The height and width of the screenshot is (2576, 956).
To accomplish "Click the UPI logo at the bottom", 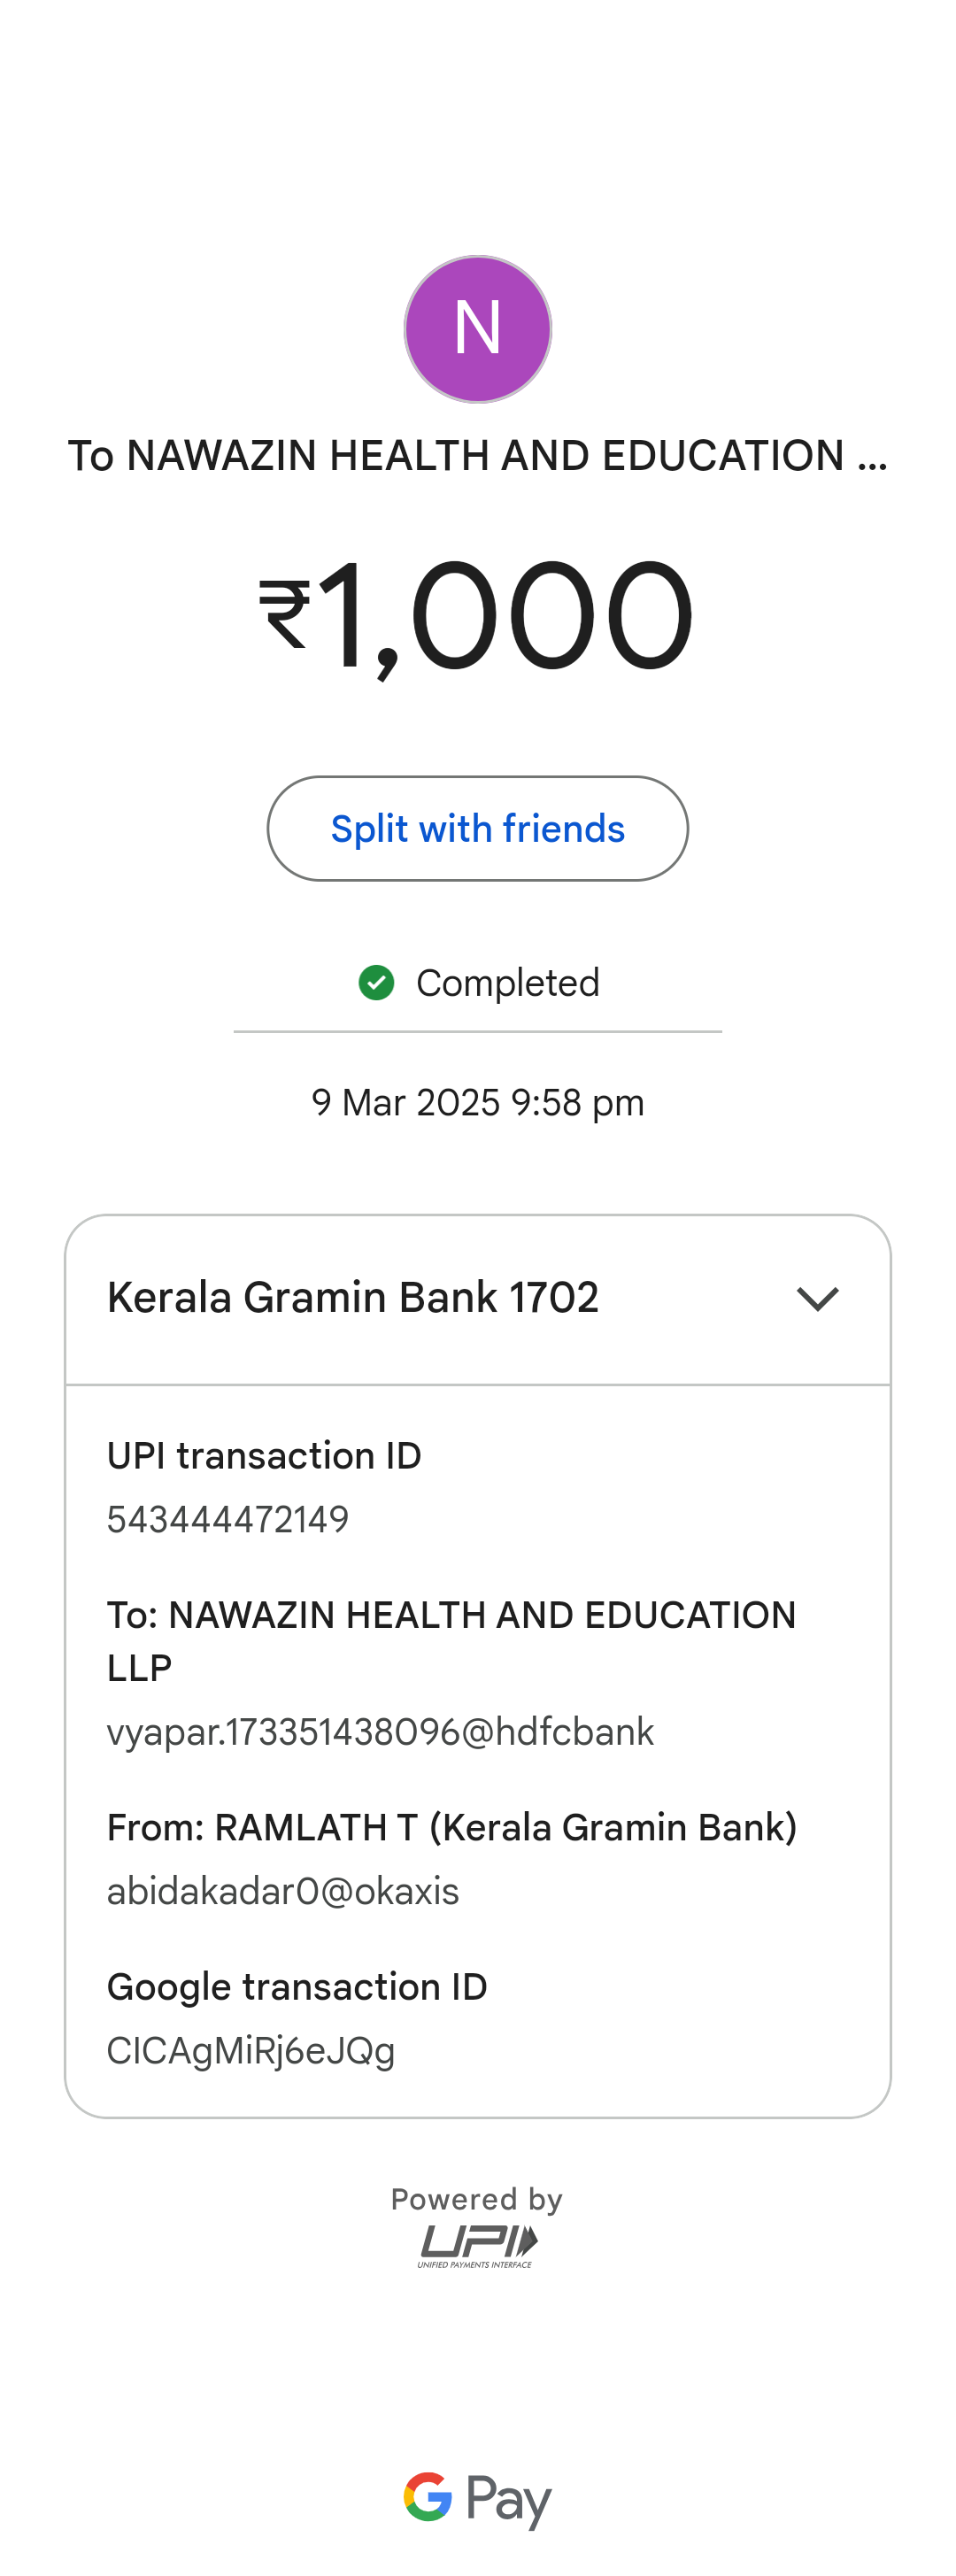I will [477, 2245].
